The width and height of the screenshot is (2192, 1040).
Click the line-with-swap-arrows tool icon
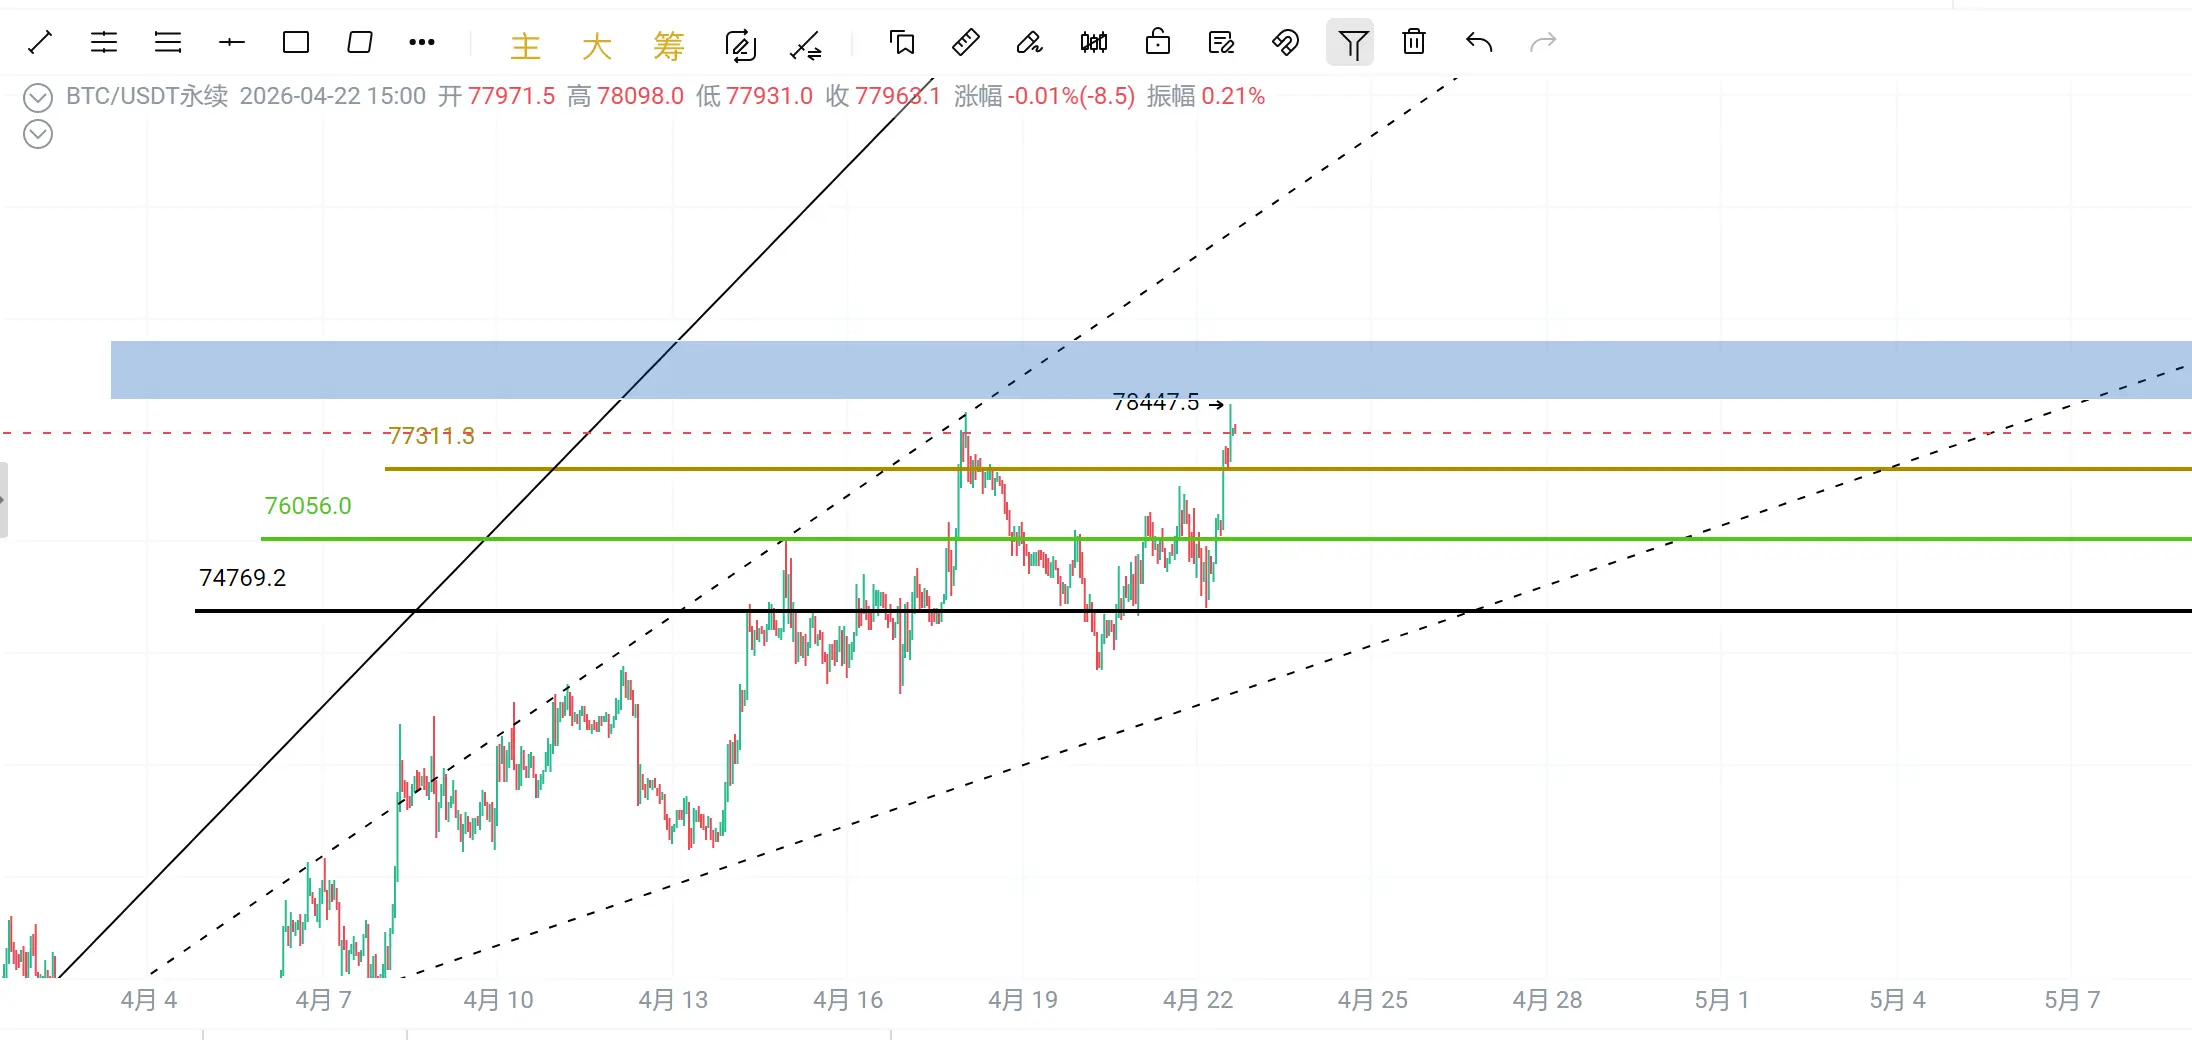[806, 46]
